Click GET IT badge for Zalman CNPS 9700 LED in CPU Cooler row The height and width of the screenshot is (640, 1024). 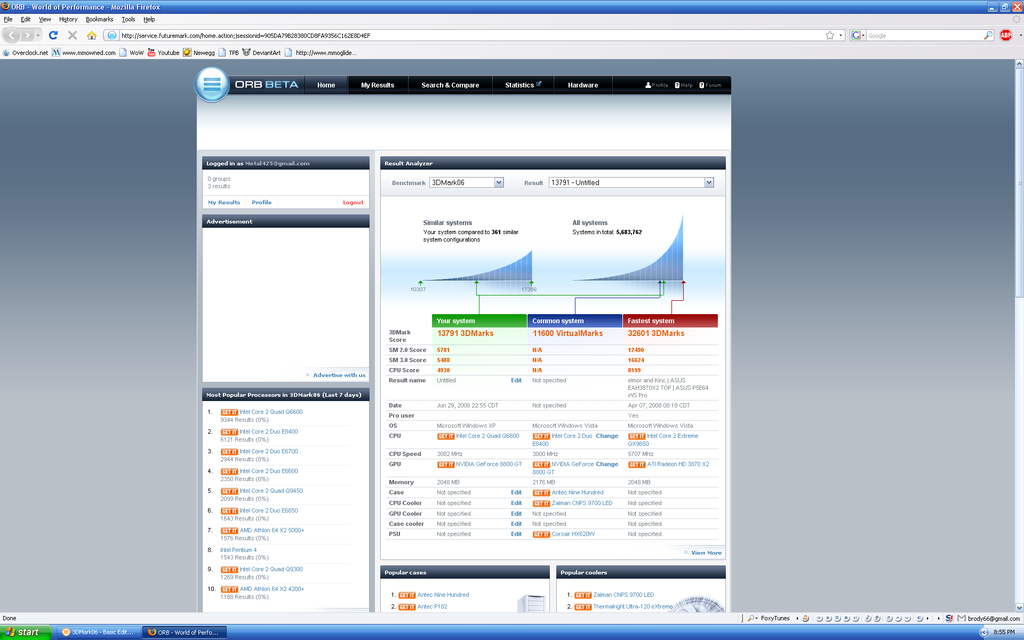(541, 504)
